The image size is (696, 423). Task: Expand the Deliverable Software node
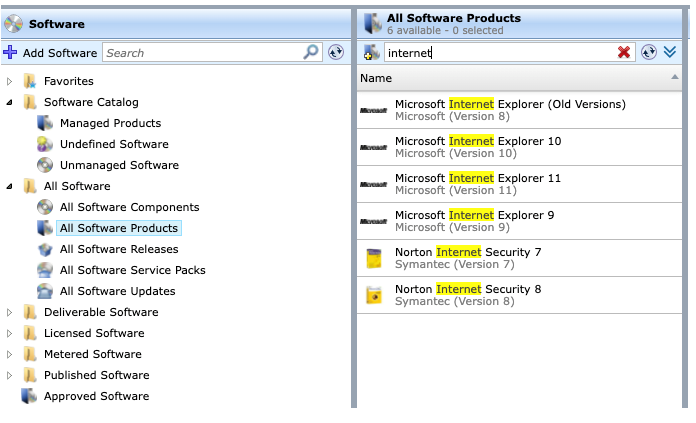9,312
